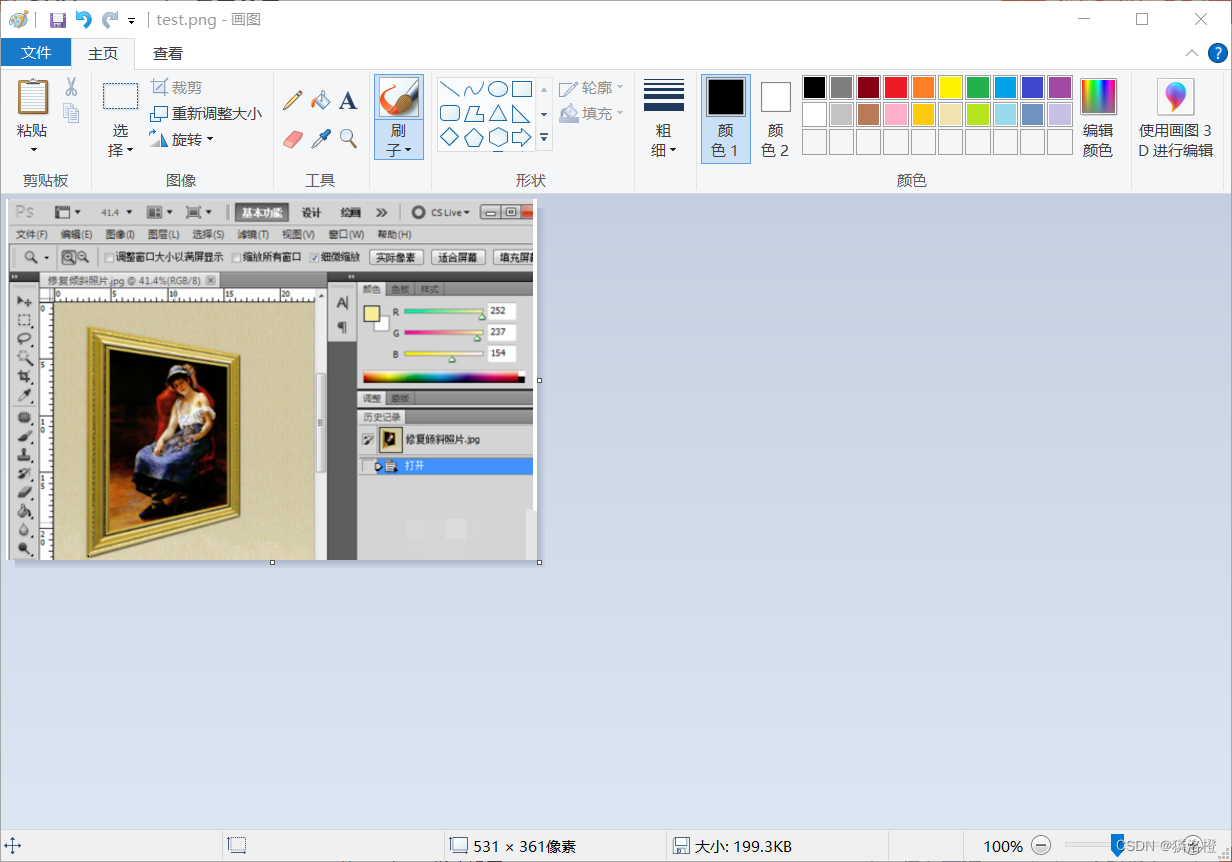Pick the yellow palette swatch
This screenshot has width=1232, height=862.
pyautogui.click(x=951, y=88)
